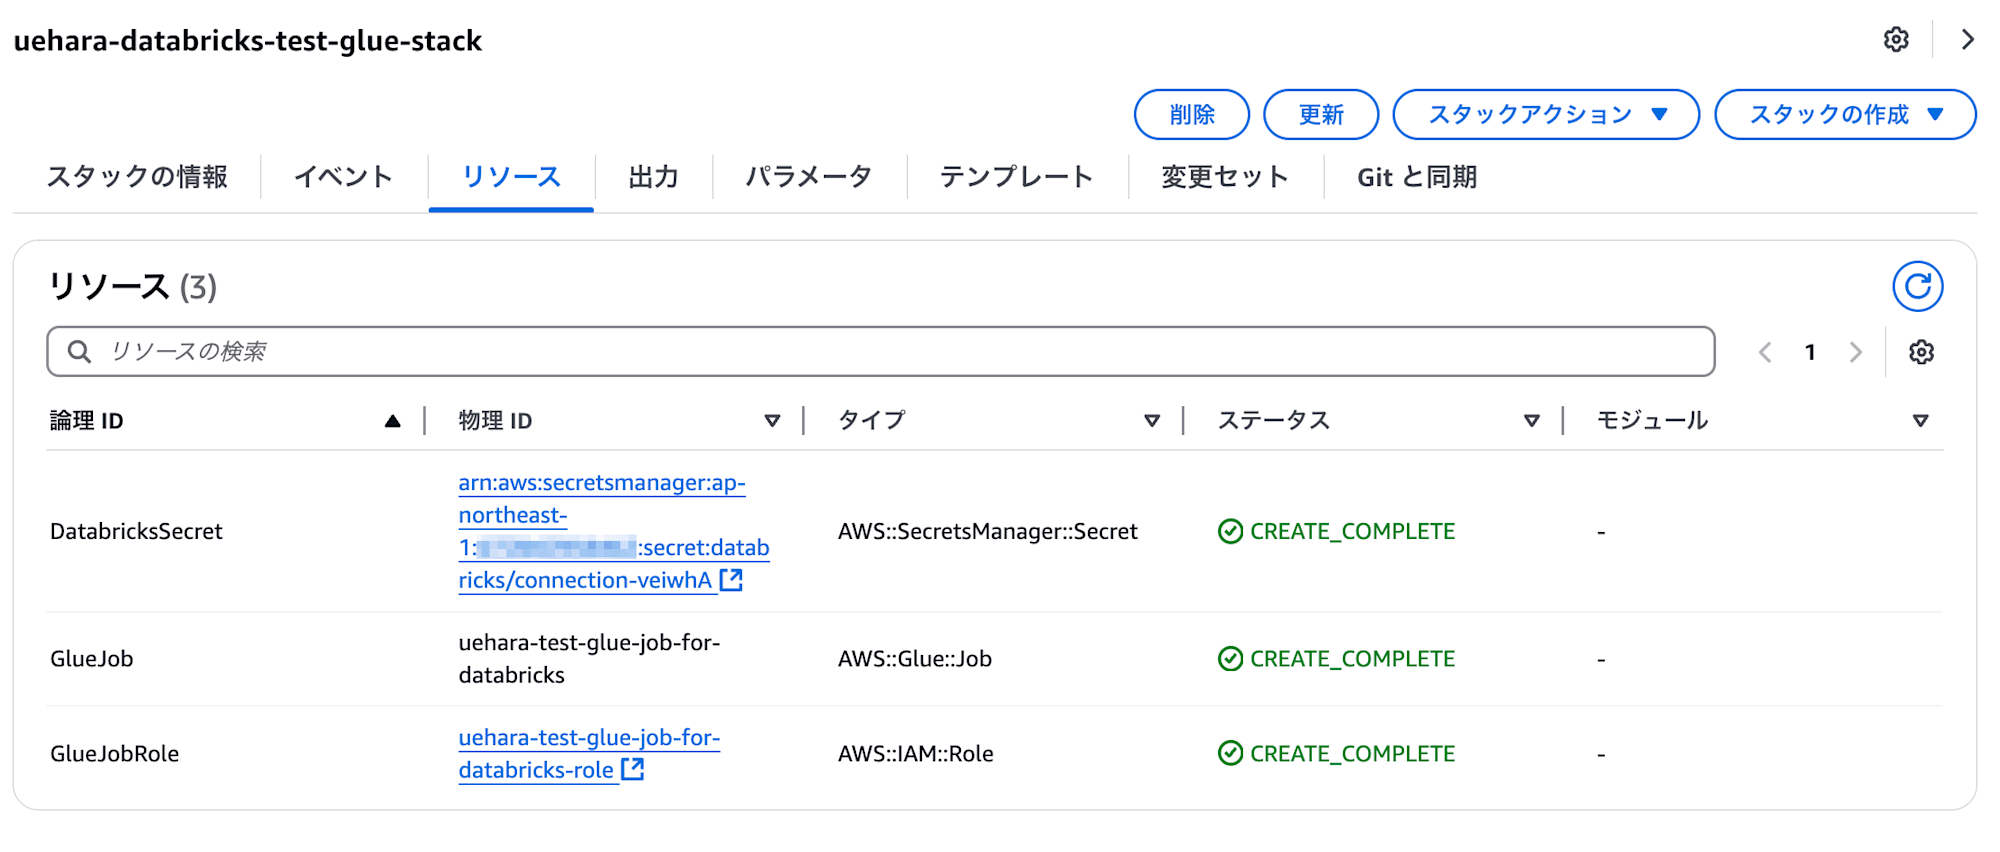
Task: Click the ステータス column header
Action: (x=1273, y=421)
